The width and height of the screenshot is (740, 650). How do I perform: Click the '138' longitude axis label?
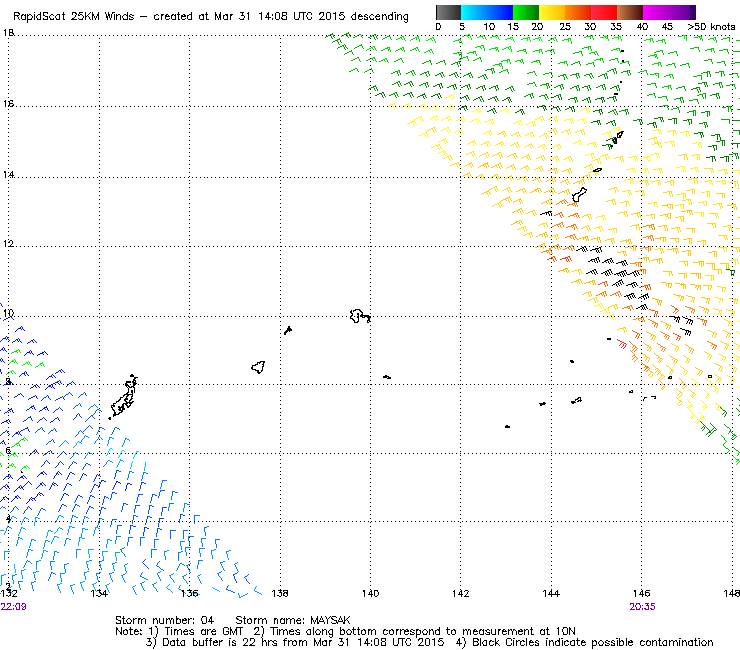pos(280,593)
